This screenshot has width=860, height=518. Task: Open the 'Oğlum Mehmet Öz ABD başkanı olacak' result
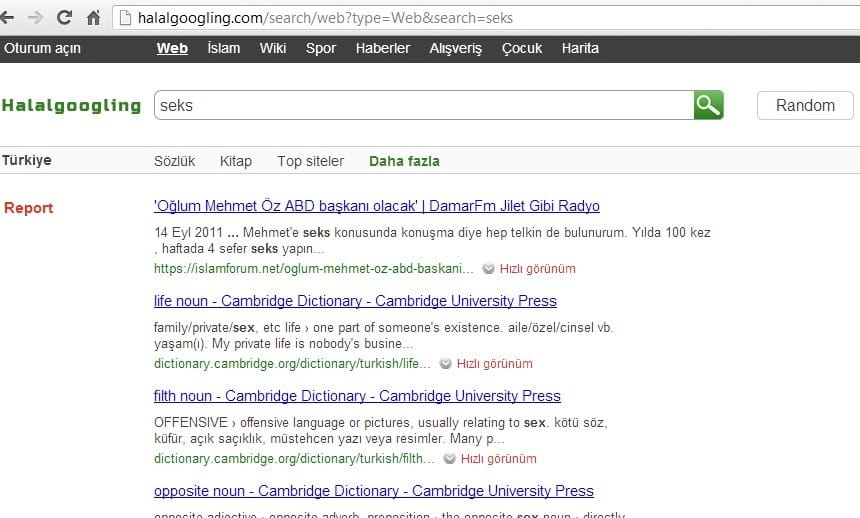(x=377, y=206)
